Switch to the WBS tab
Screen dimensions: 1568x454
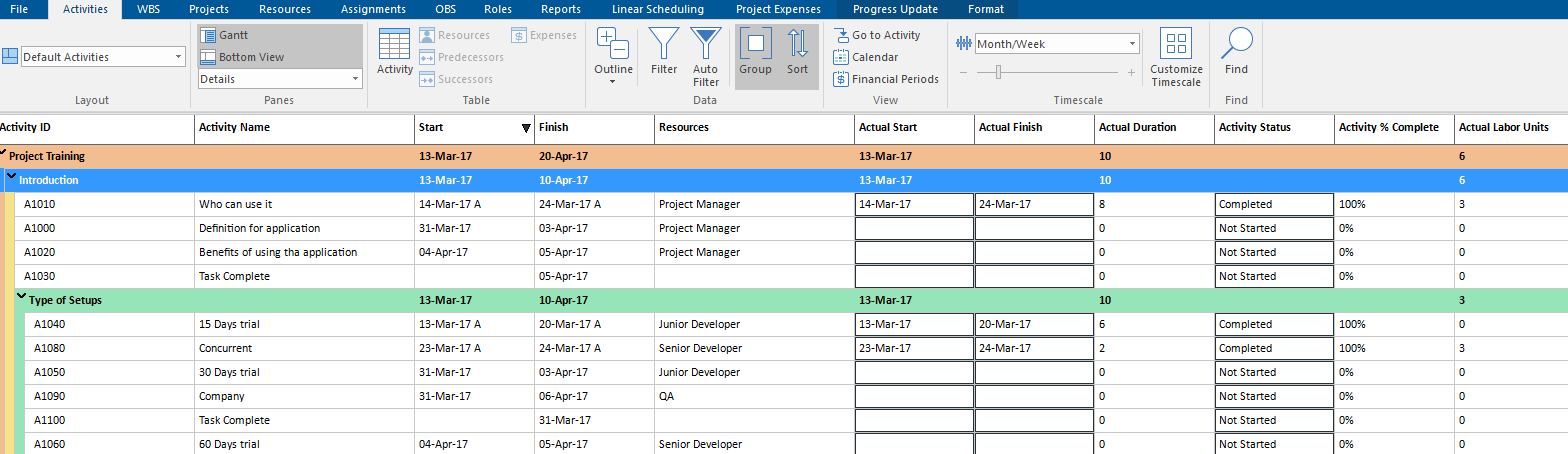148,9
